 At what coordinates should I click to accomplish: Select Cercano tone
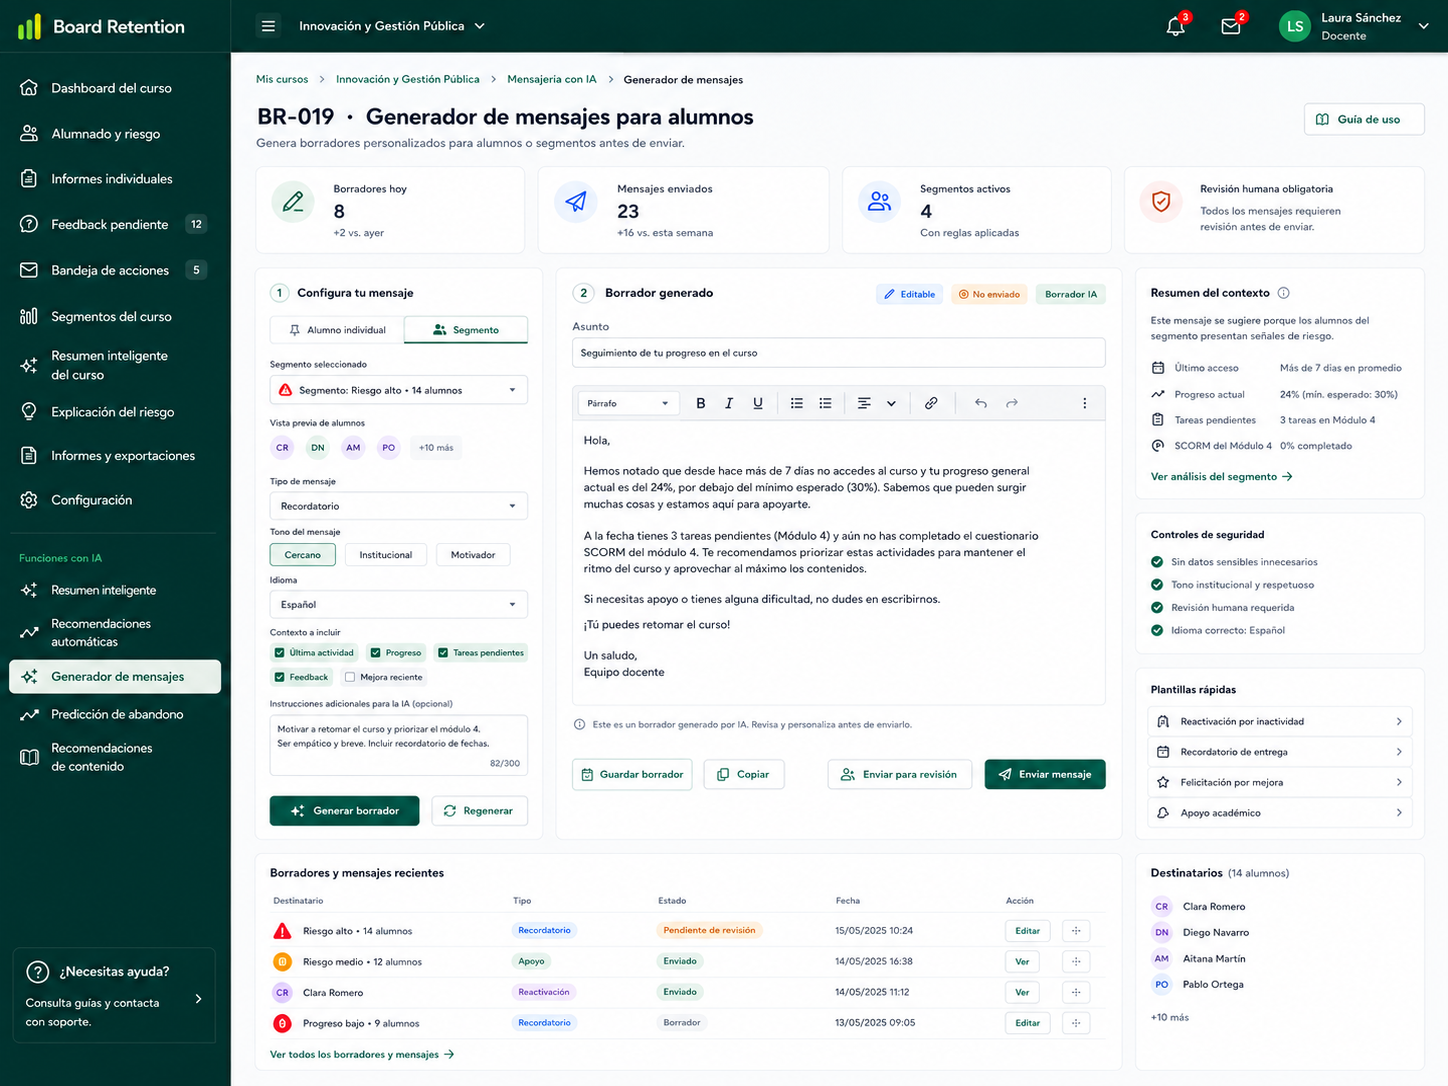click(x=302, y=555)
